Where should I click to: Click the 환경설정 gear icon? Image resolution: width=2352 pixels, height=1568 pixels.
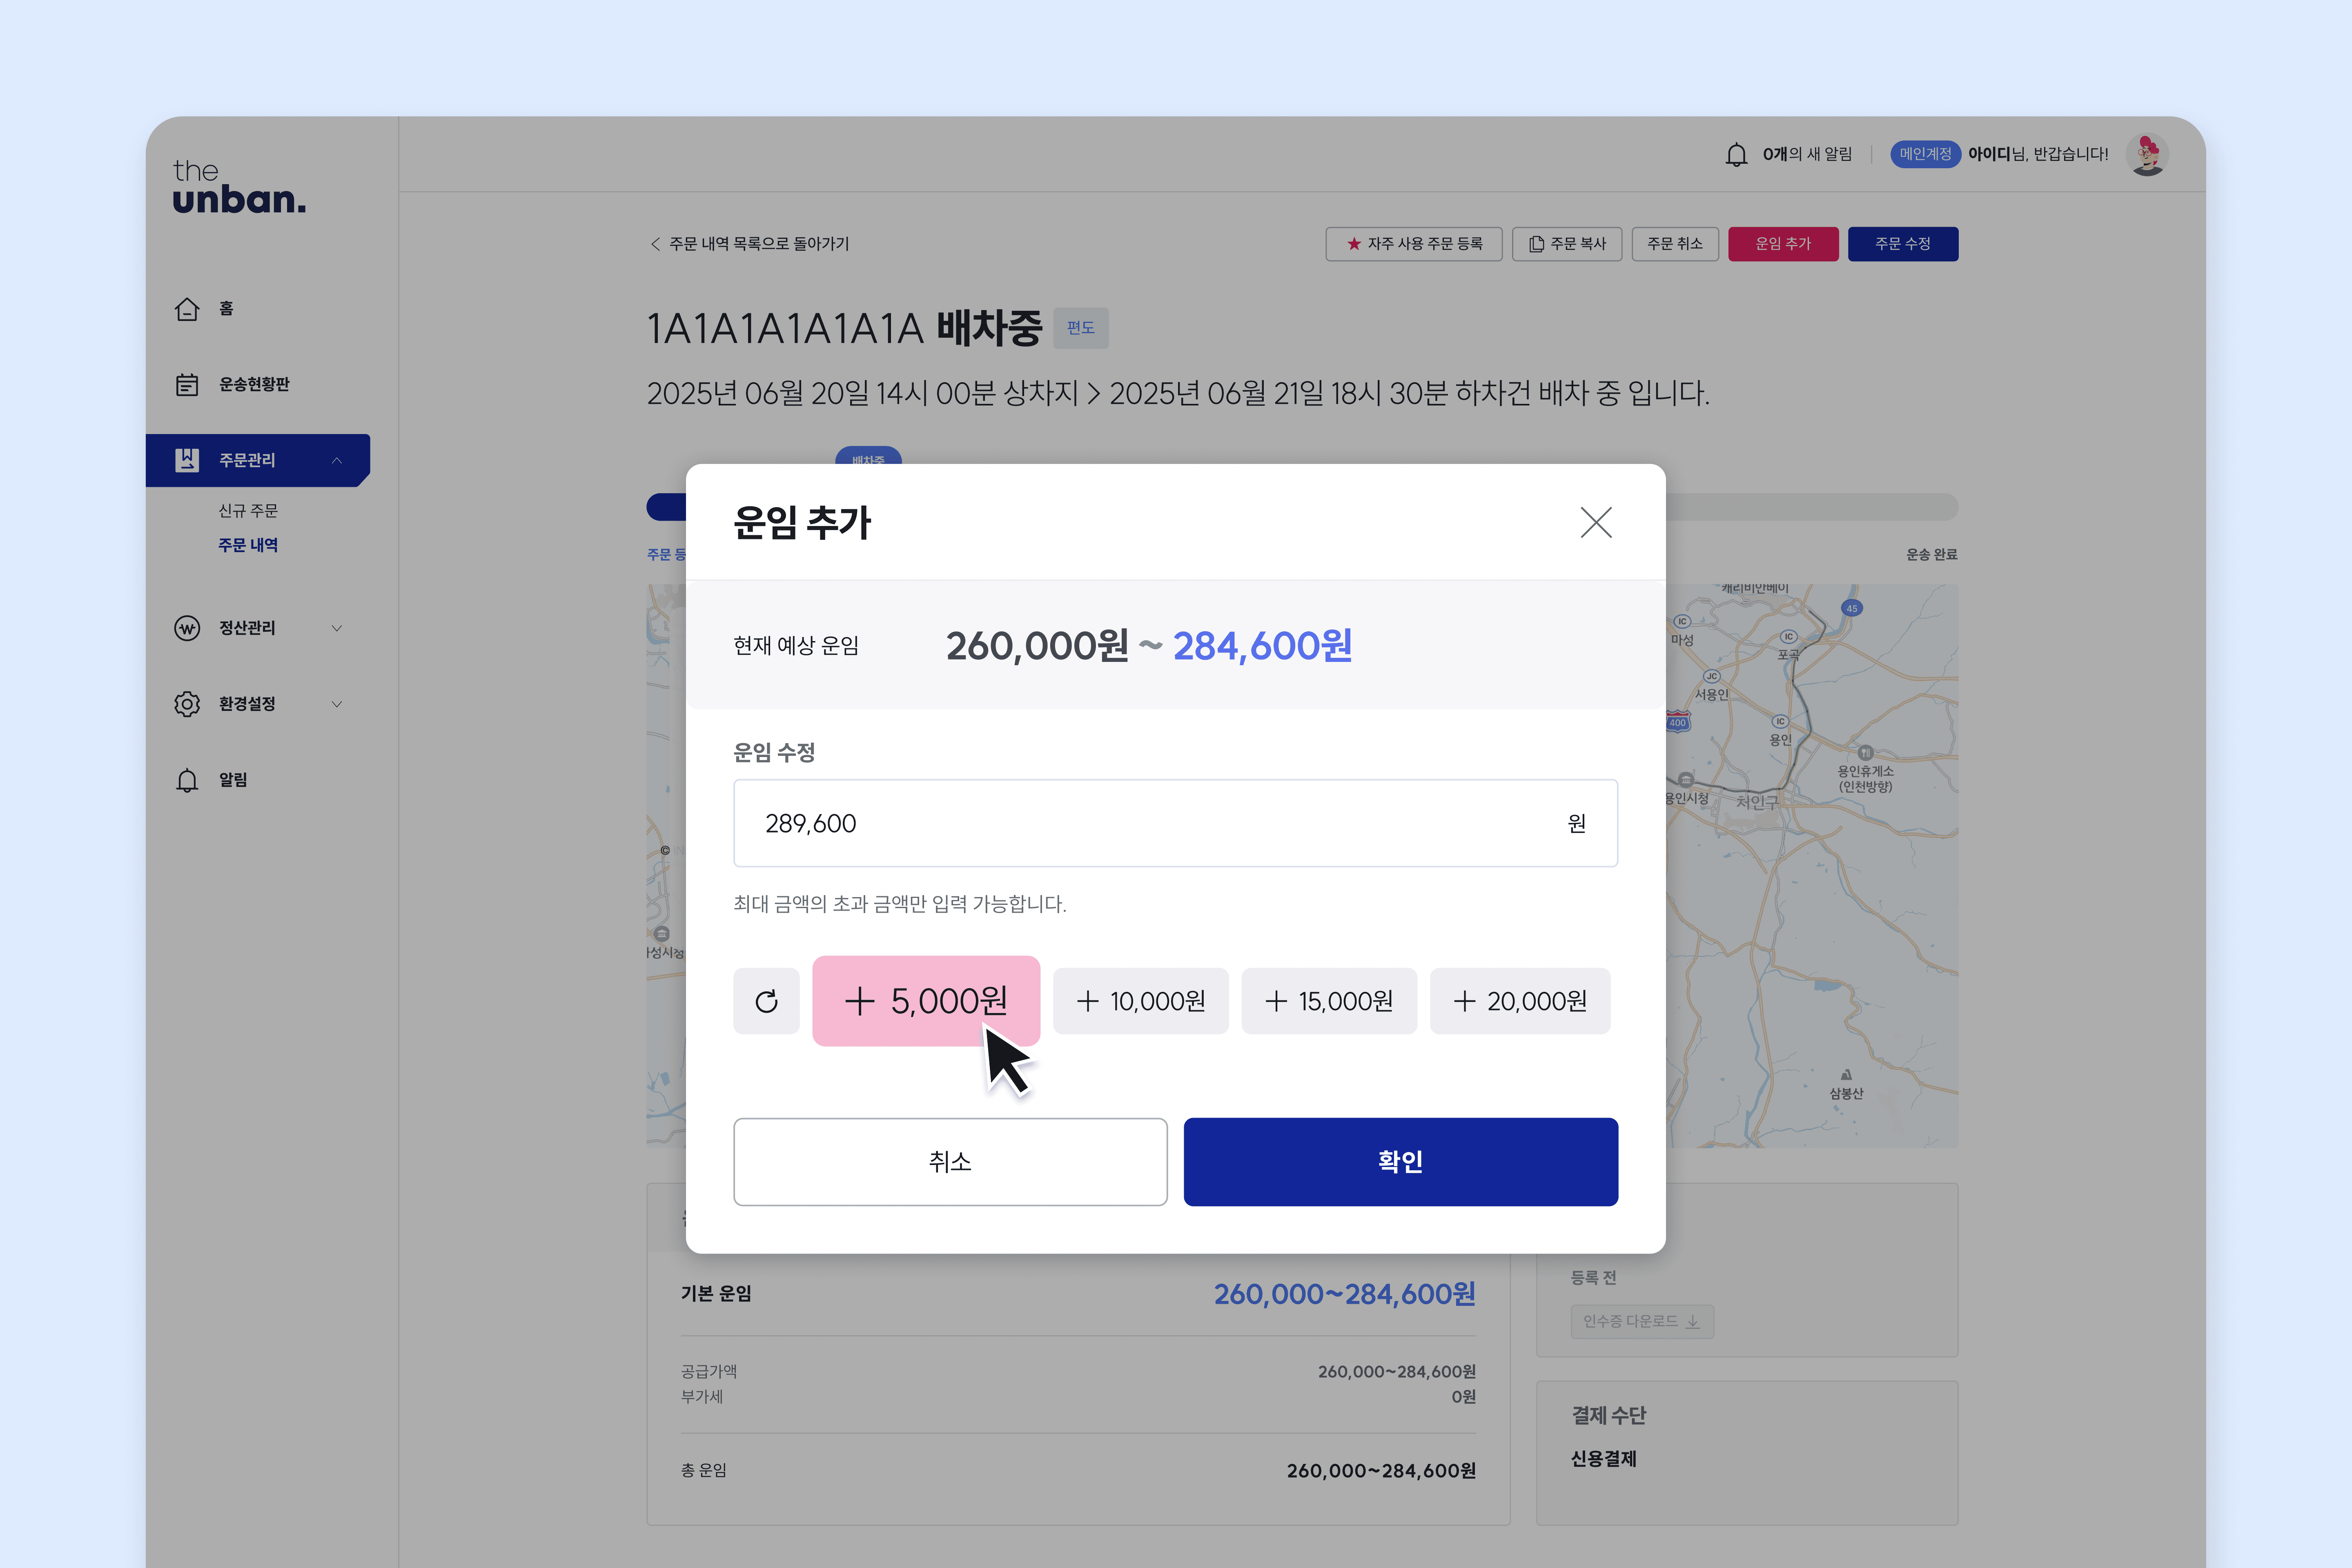coord(187,704)
